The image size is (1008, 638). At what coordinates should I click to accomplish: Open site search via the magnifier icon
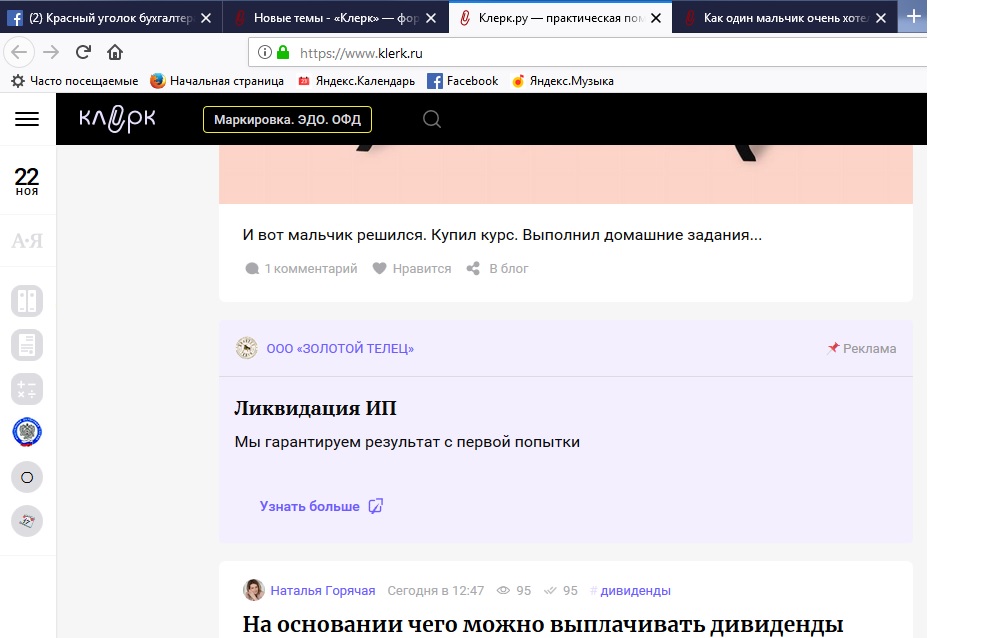(432, 119)
